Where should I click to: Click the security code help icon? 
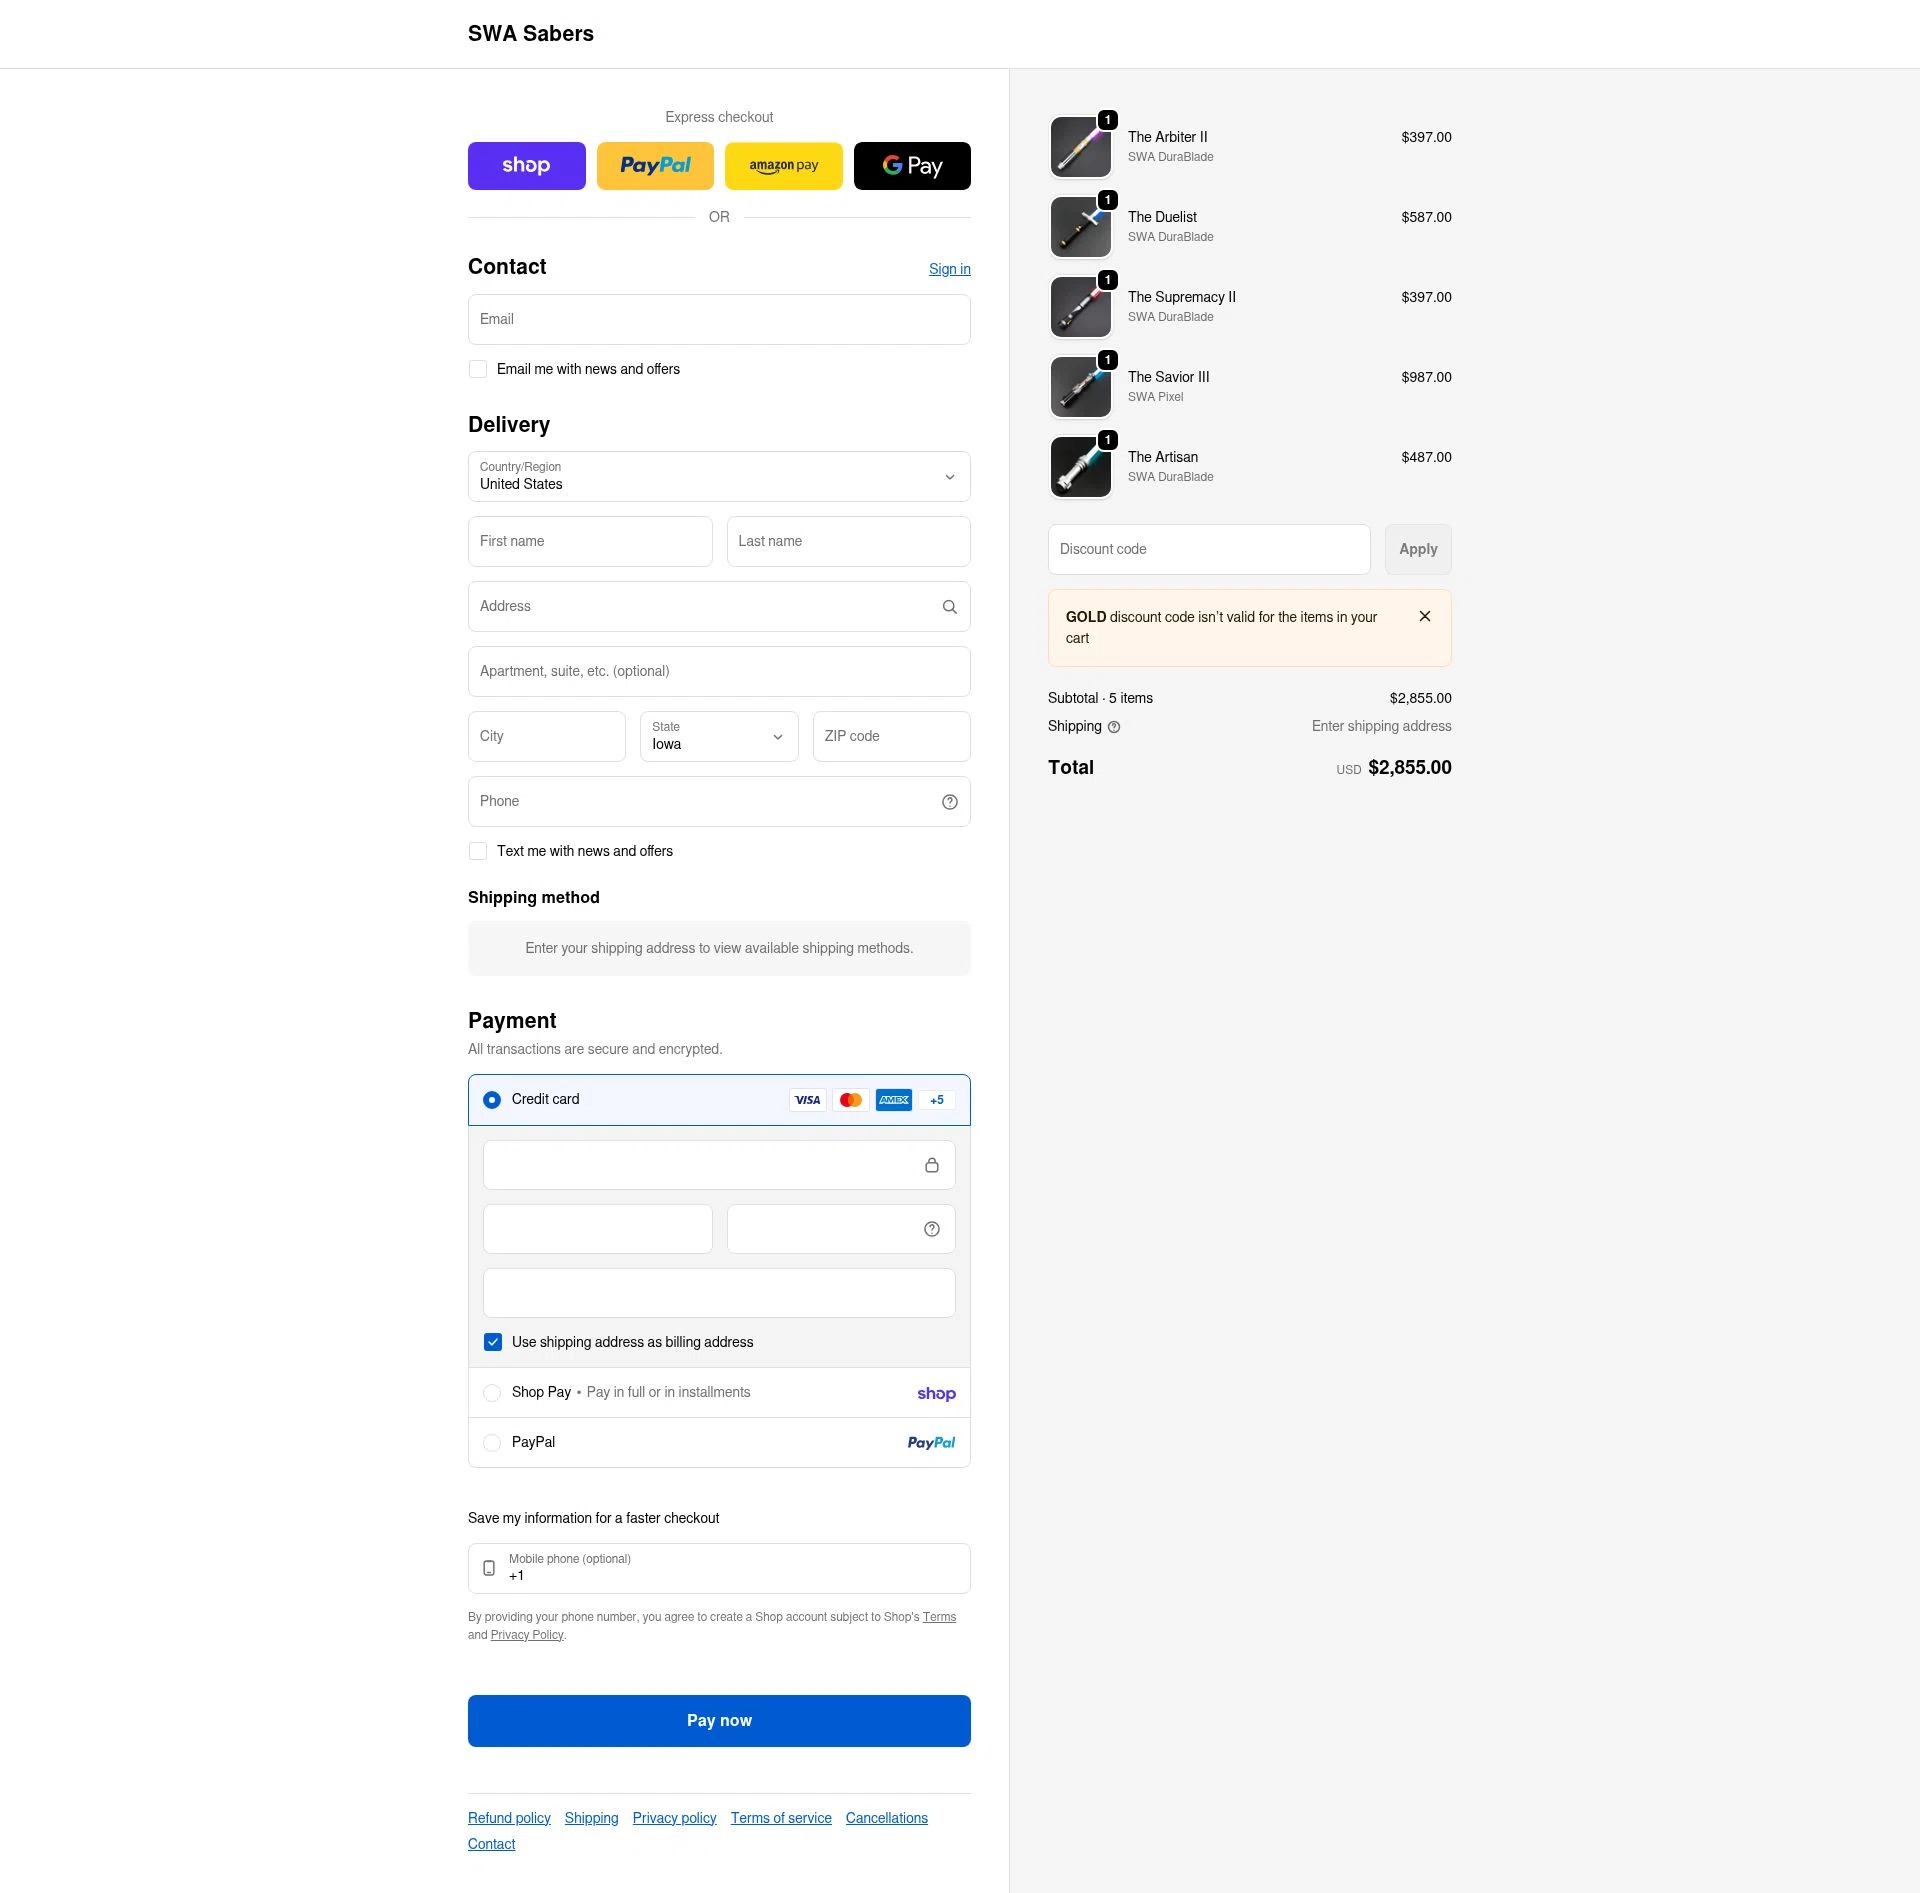[x=931, y=1228]
